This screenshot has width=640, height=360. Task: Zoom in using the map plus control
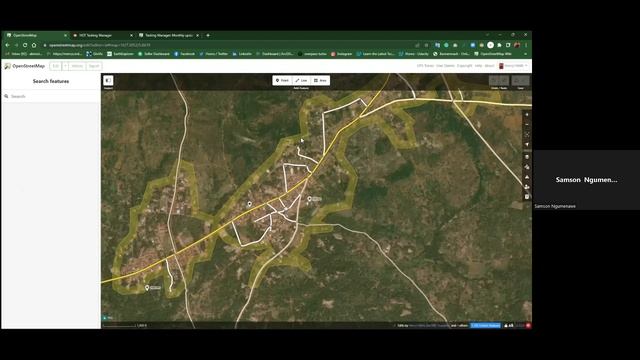pyautogui.click(x=527, y=115)
